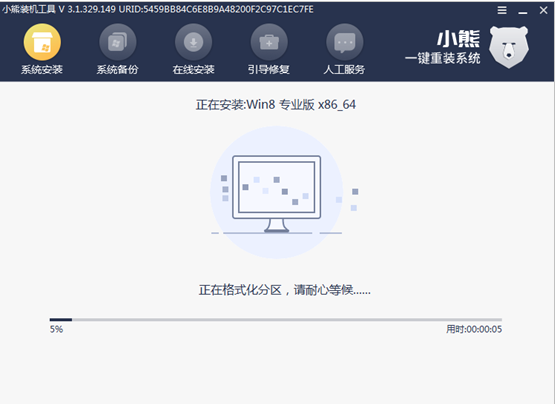This screenshot has width=556, height=404.
Task: Open the 人工服务 chat bubble icon
Action: coord(344,42)
